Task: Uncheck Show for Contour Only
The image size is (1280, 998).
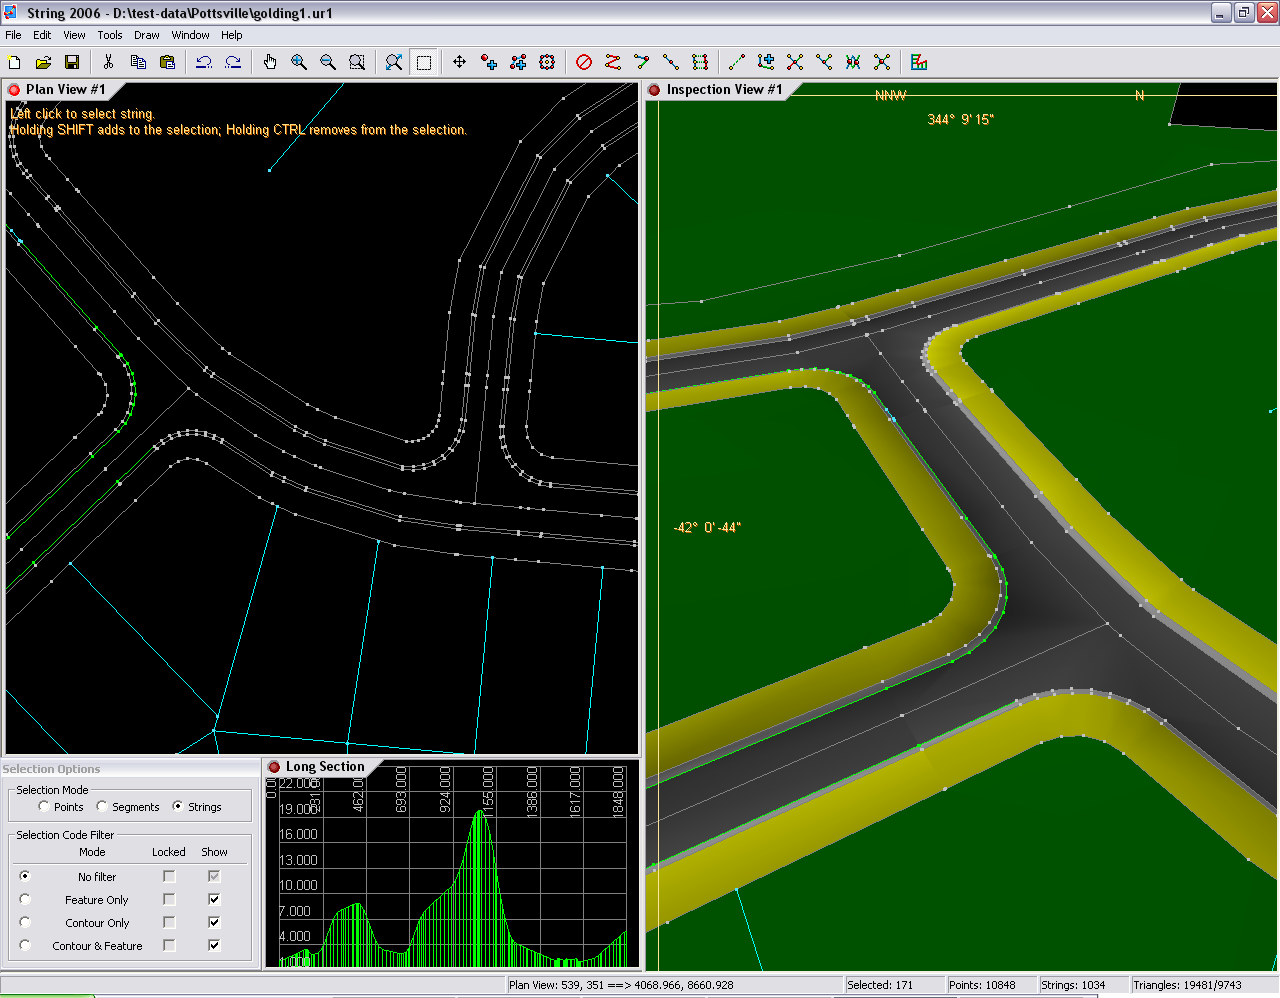Action: tap(214, 923)
